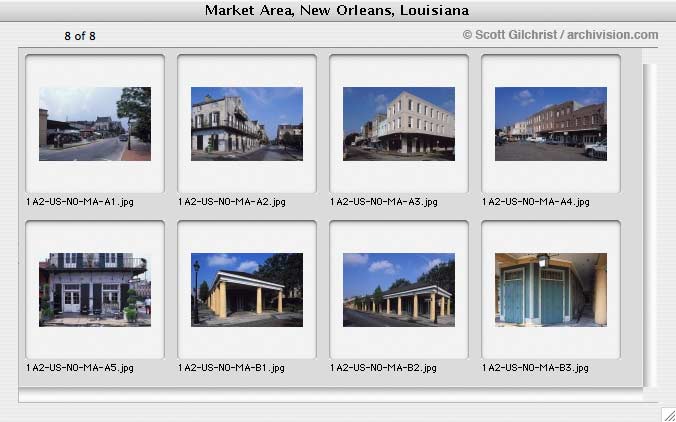Select file name 1A2-US-NO-MA-B2.jpg

383,368
